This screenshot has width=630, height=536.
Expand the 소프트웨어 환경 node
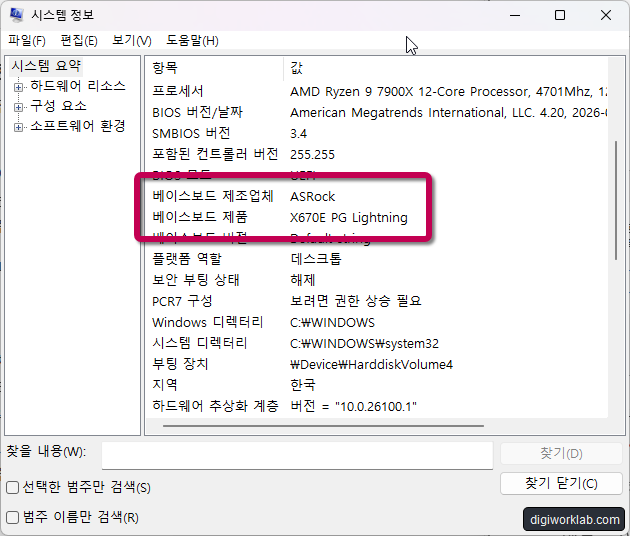pyautogui.click(x=18, y=127)
